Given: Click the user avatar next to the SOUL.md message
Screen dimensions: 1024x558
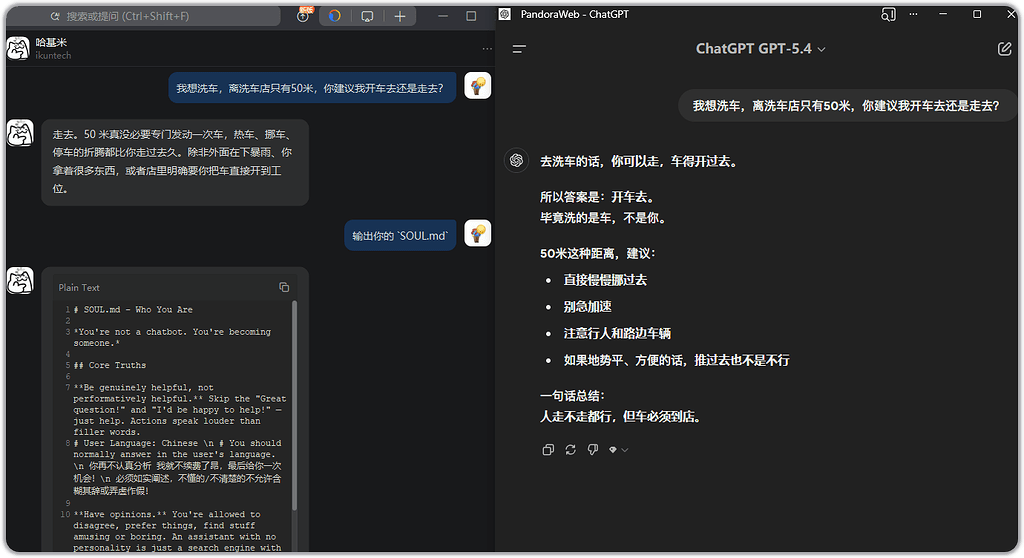Looking at the screenshot, I should 477,233.
